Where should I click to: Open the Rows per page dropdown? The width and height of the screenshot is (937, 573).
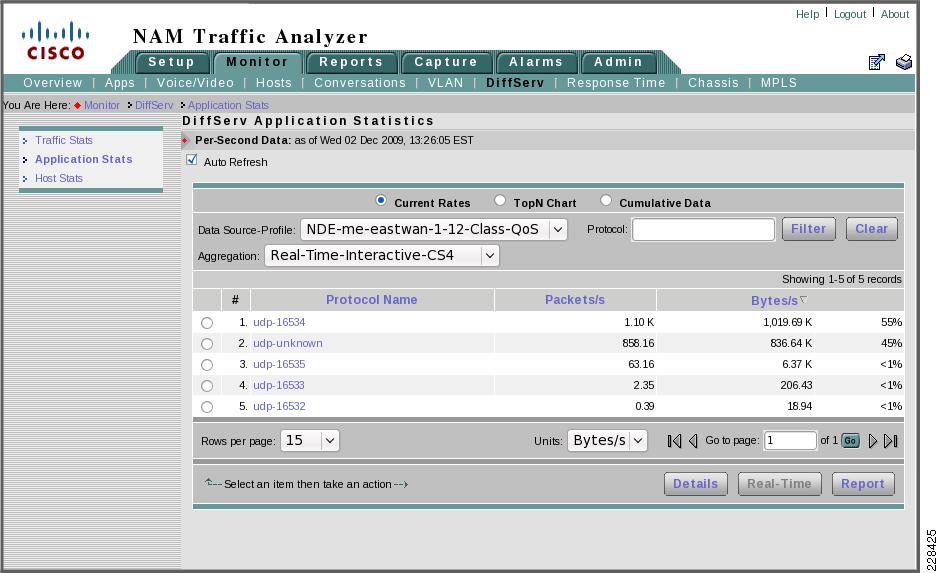(x=310, y=441)
